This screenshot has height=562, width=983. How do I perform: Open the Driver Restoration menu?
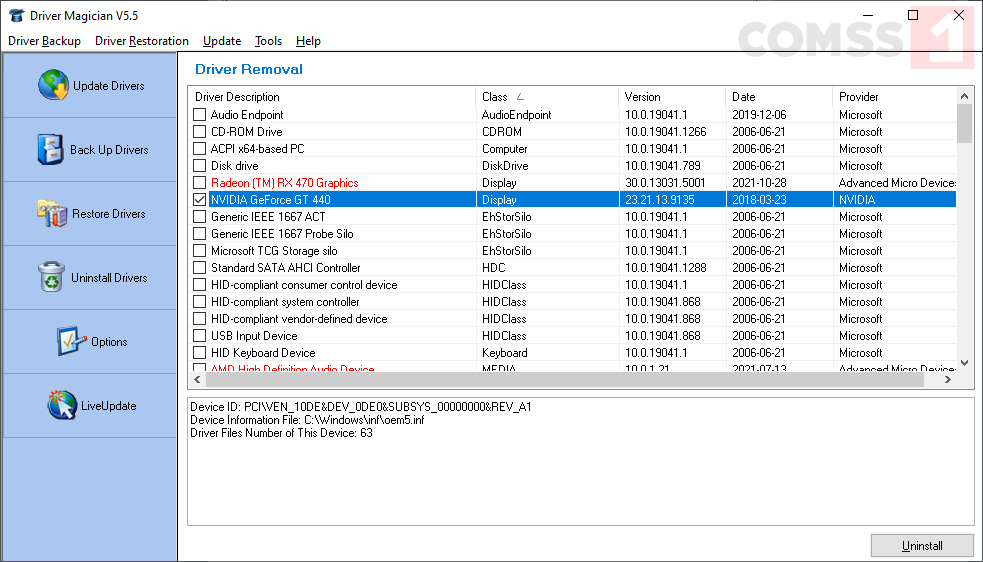tap(142, 41)
